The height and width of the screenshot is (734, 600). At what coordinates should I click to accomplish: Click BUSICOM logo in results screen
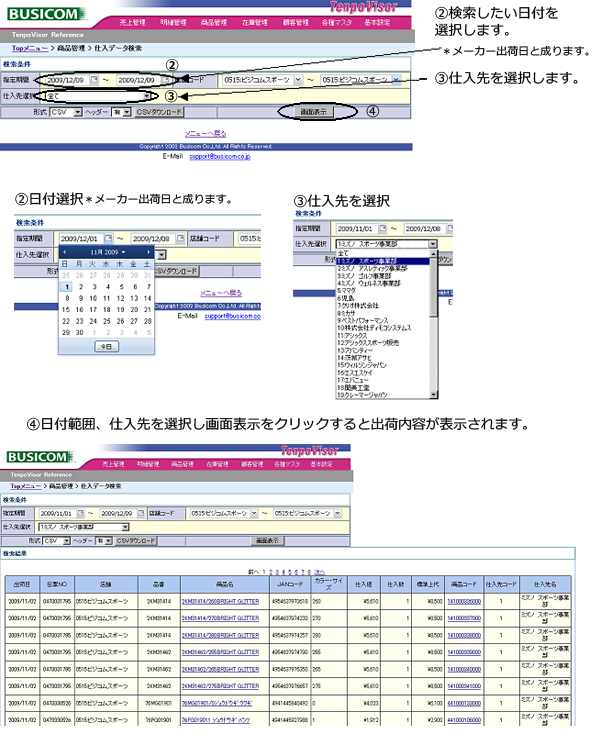tap(40, 457)
